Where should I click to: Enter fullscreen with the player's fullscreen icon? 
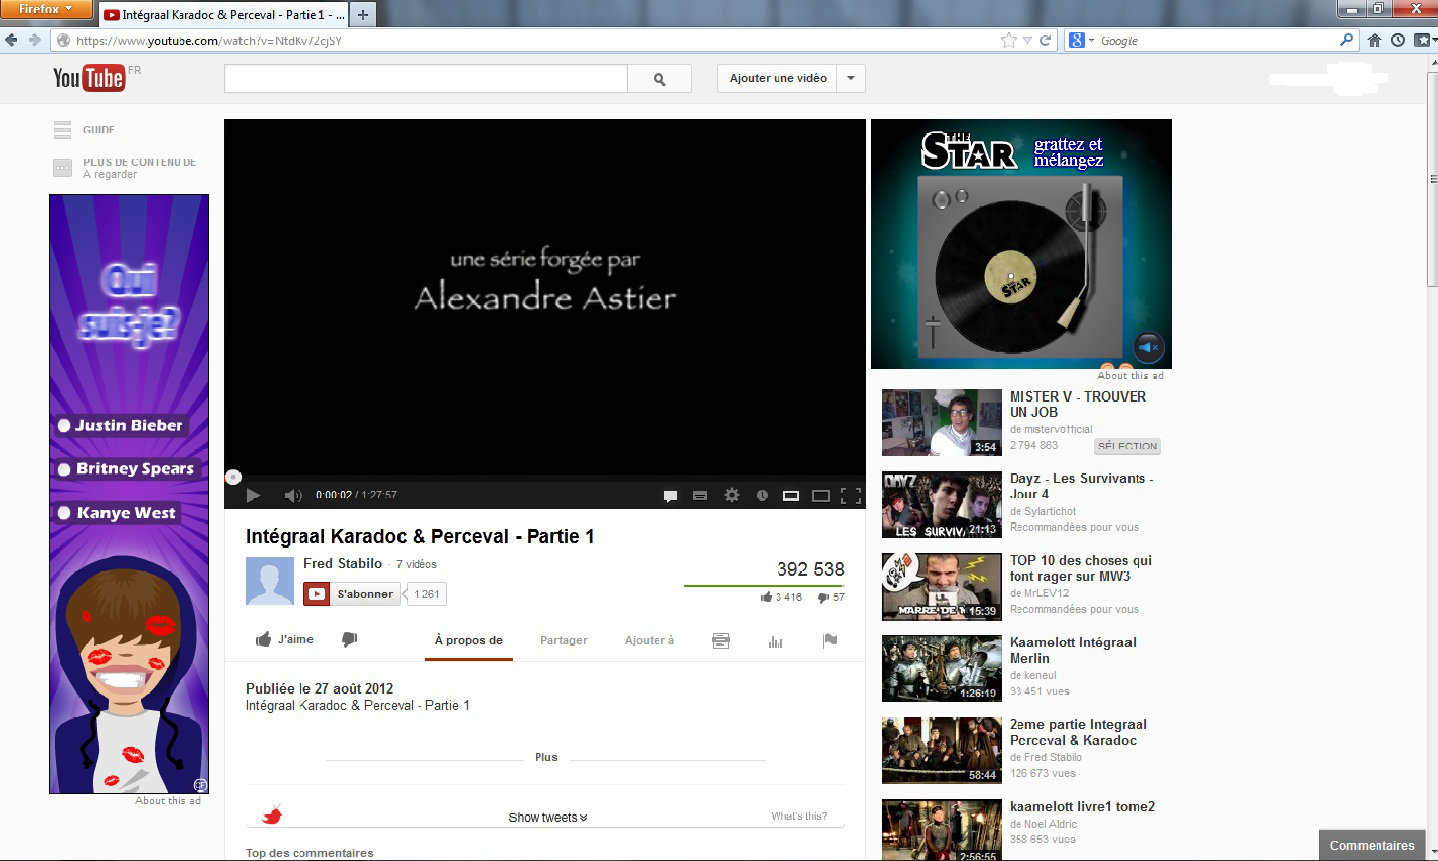click(x=851, y=495)
